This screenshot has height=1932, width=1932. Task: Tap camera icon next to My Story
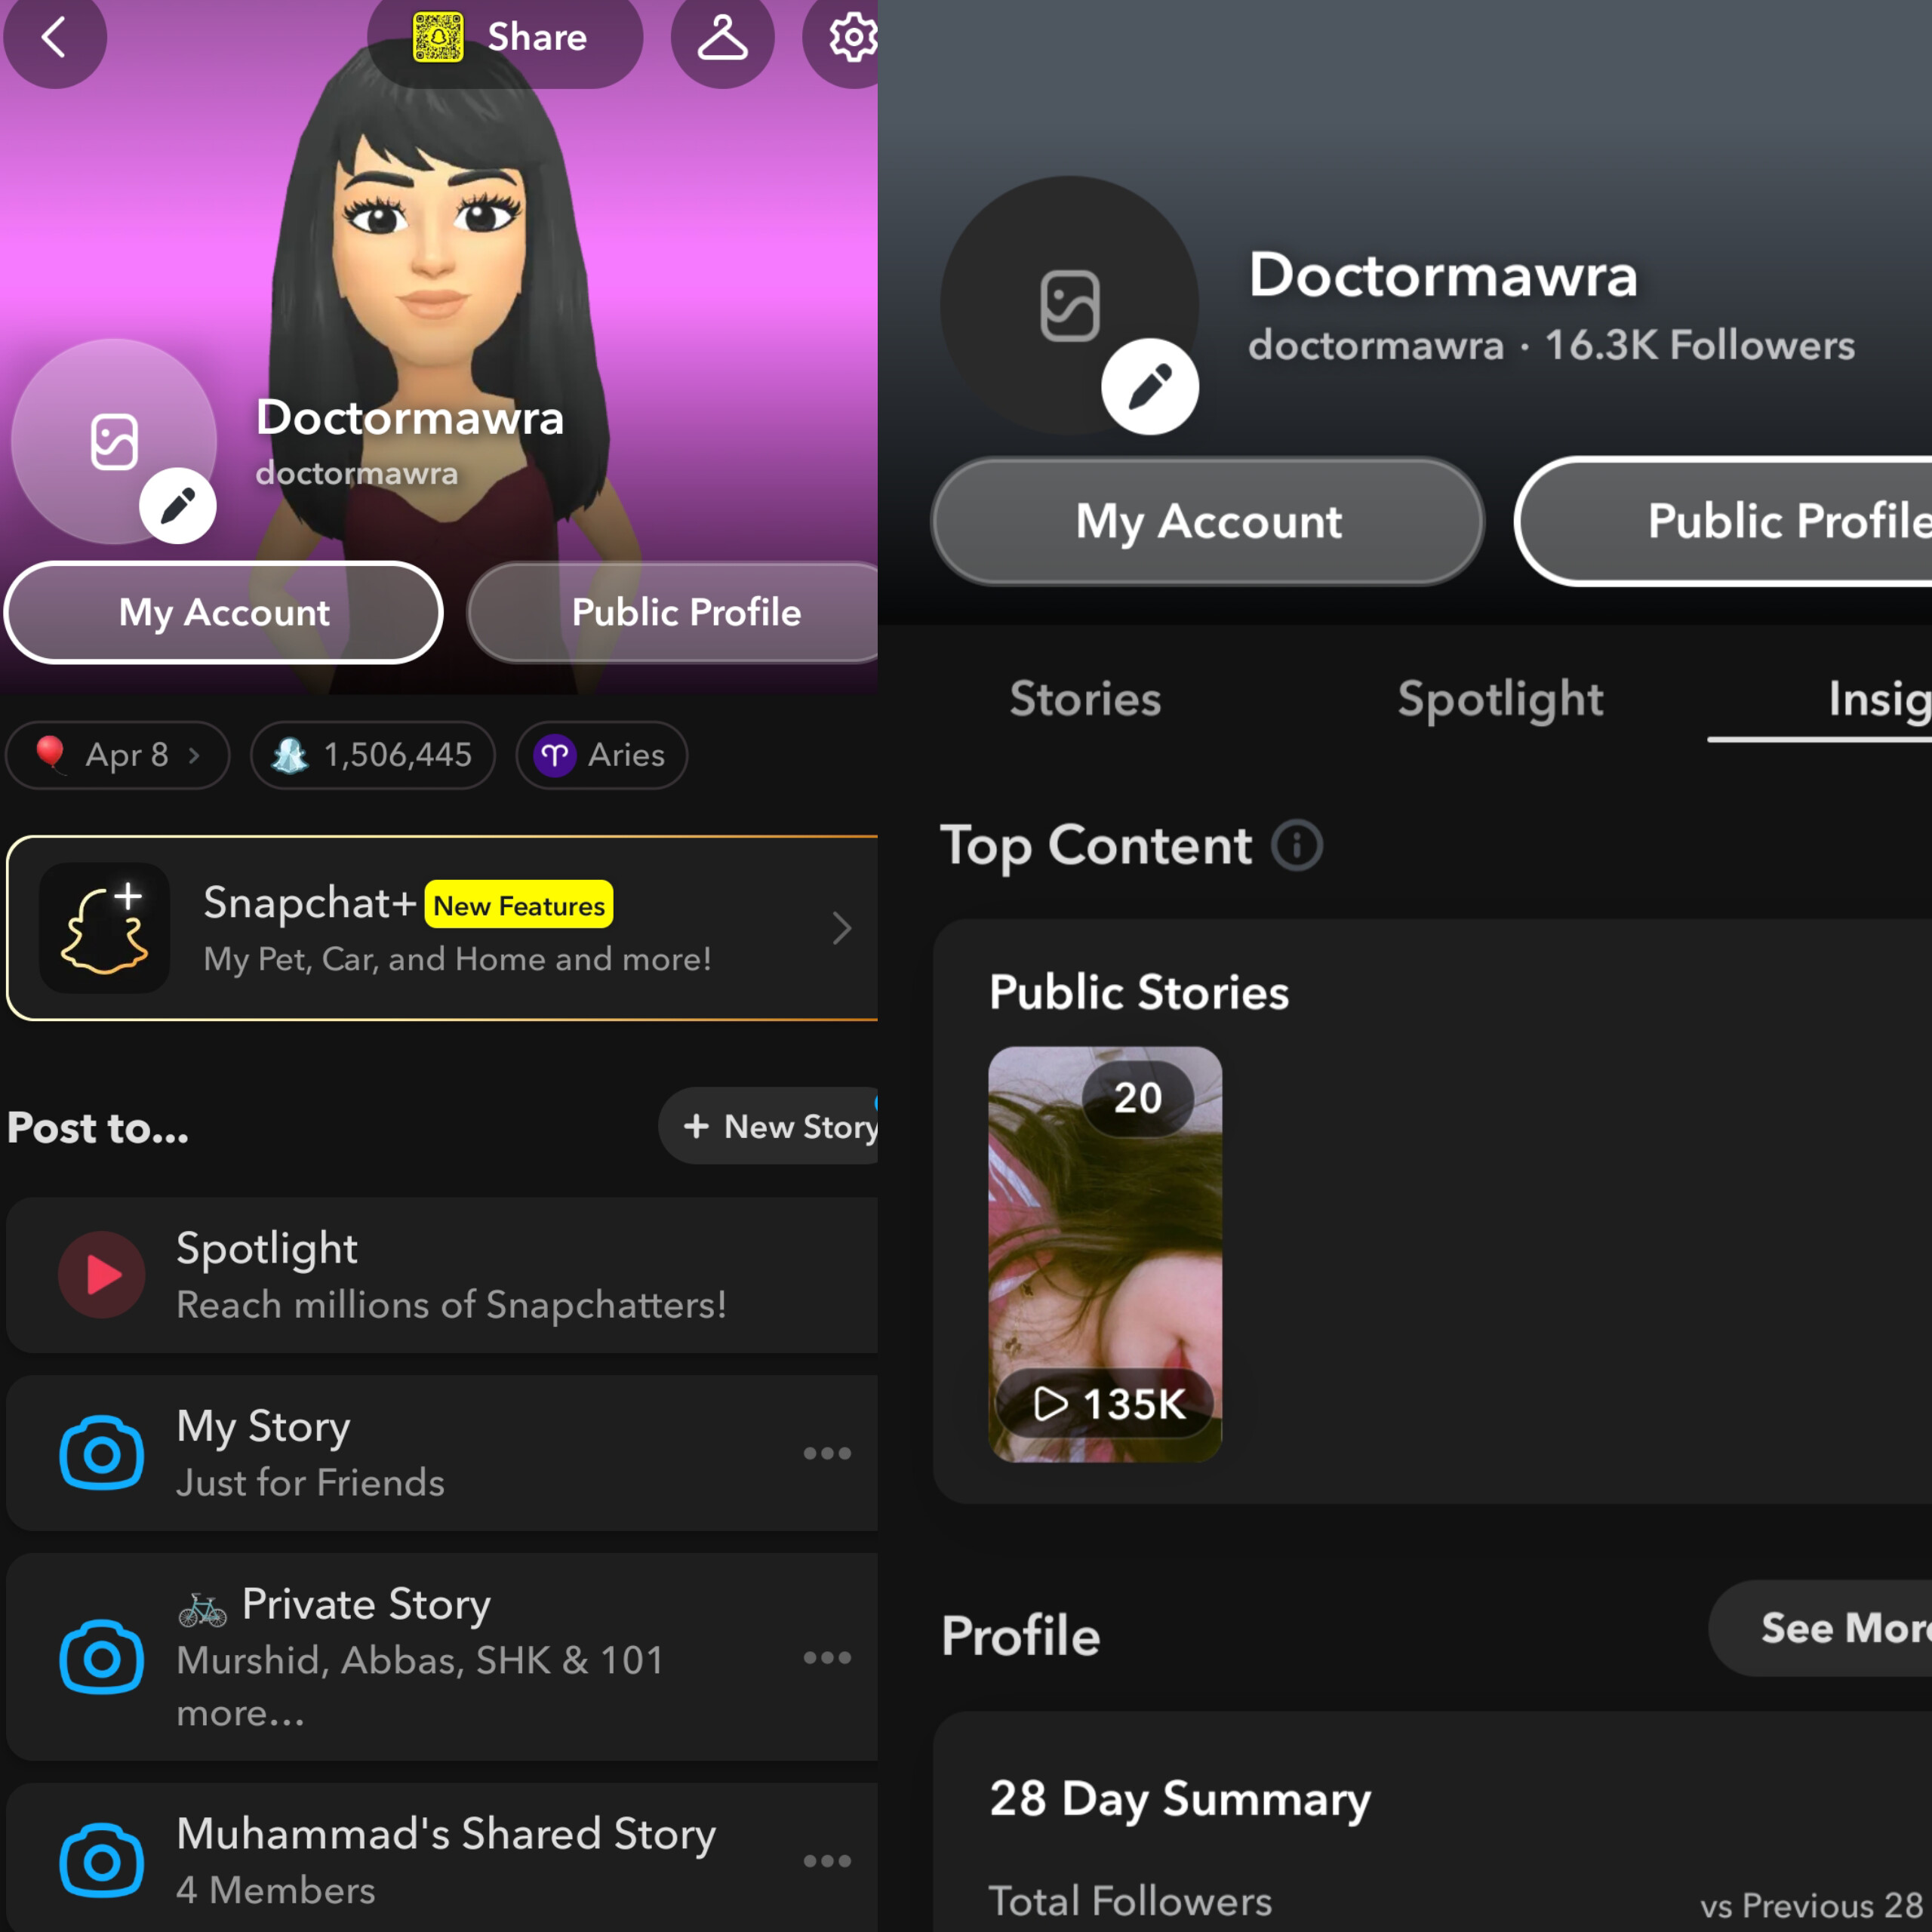tap(102, 1452)
